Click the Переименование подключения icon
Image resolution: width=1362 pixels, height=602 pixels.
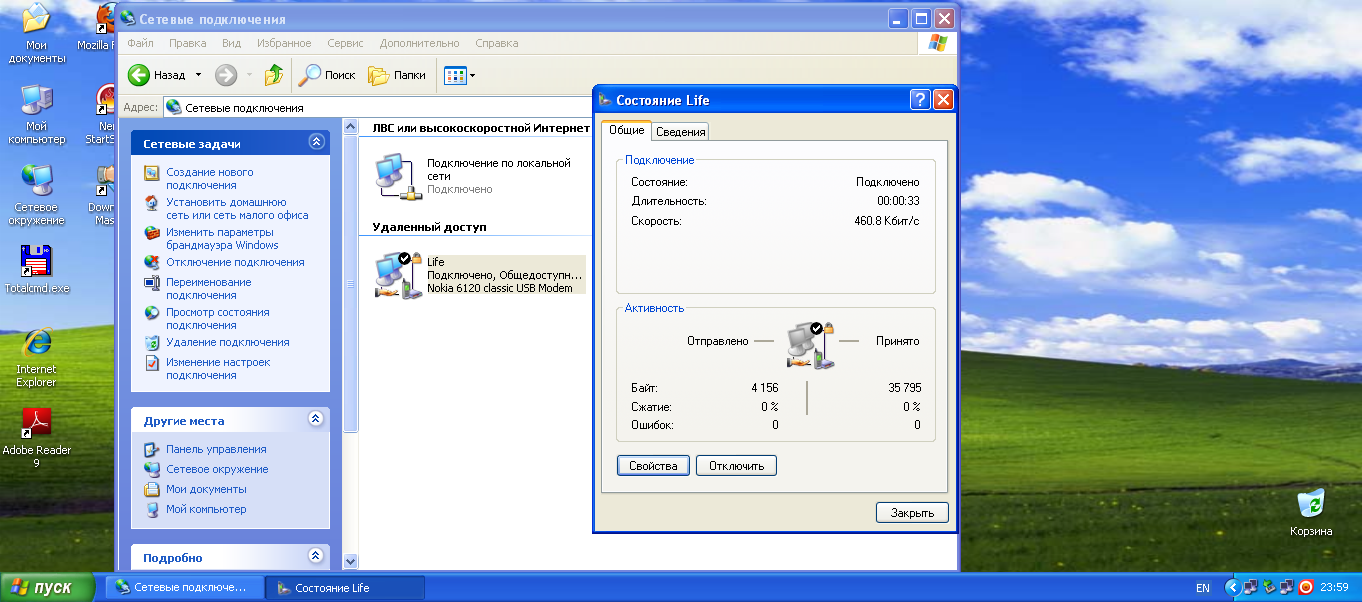coord(152,283)
